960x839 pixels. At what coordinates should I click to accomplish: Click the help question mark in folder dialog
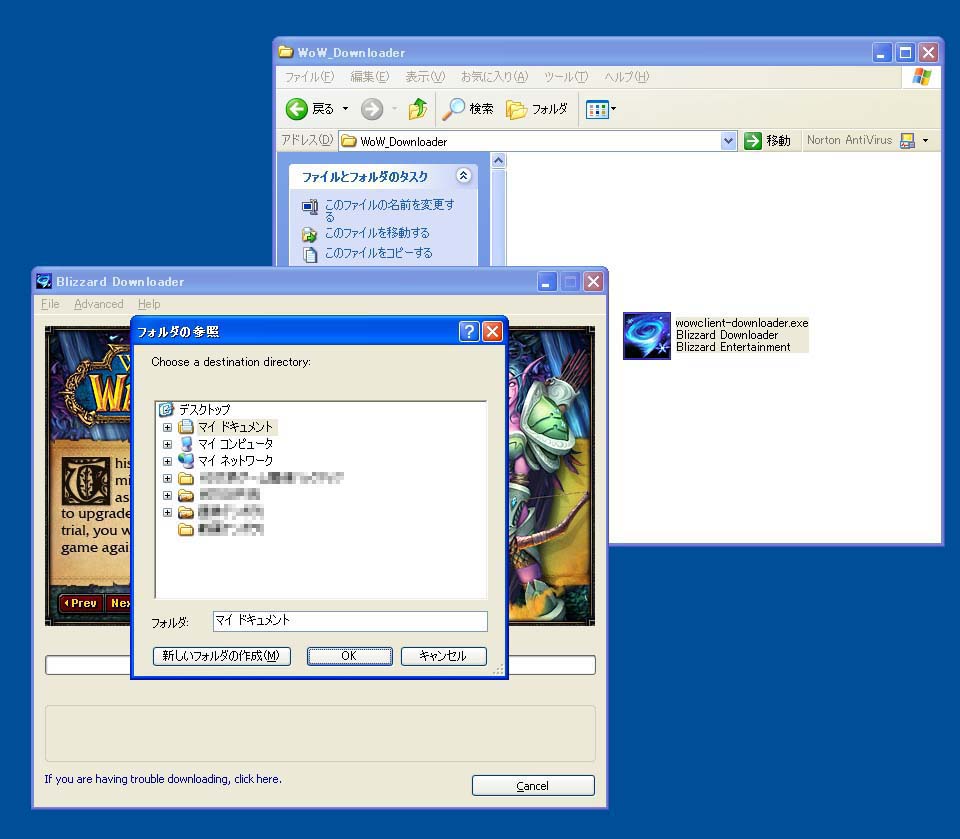tap(469, 331)
